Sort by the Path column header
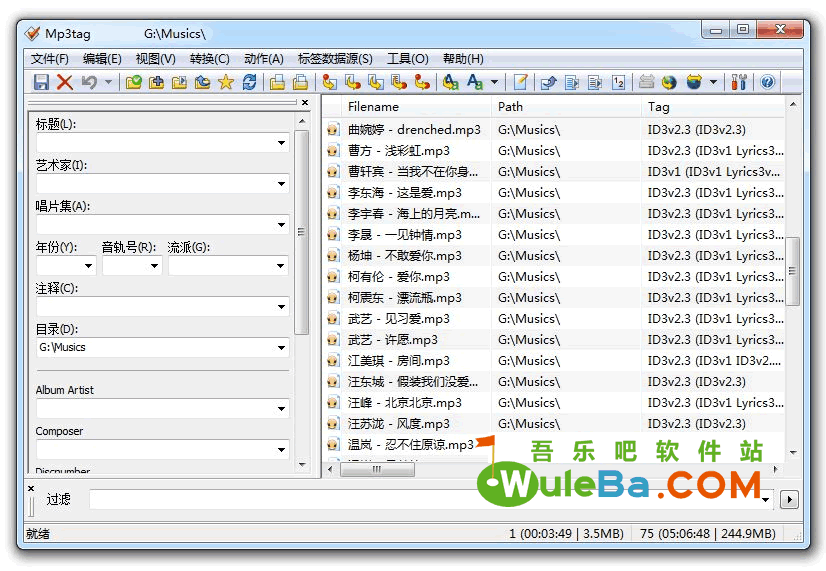 point(566,107)
